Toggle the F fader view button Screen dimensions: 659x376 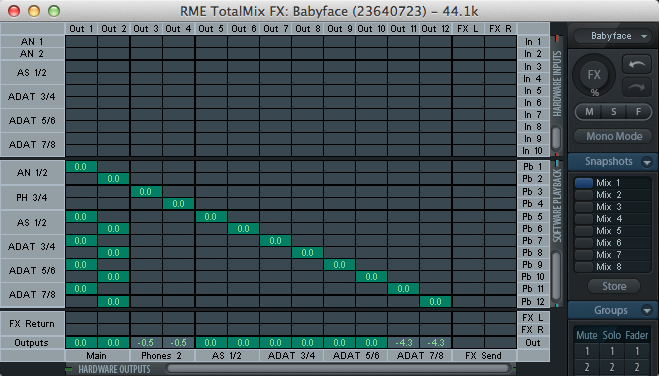coord(638,112)
